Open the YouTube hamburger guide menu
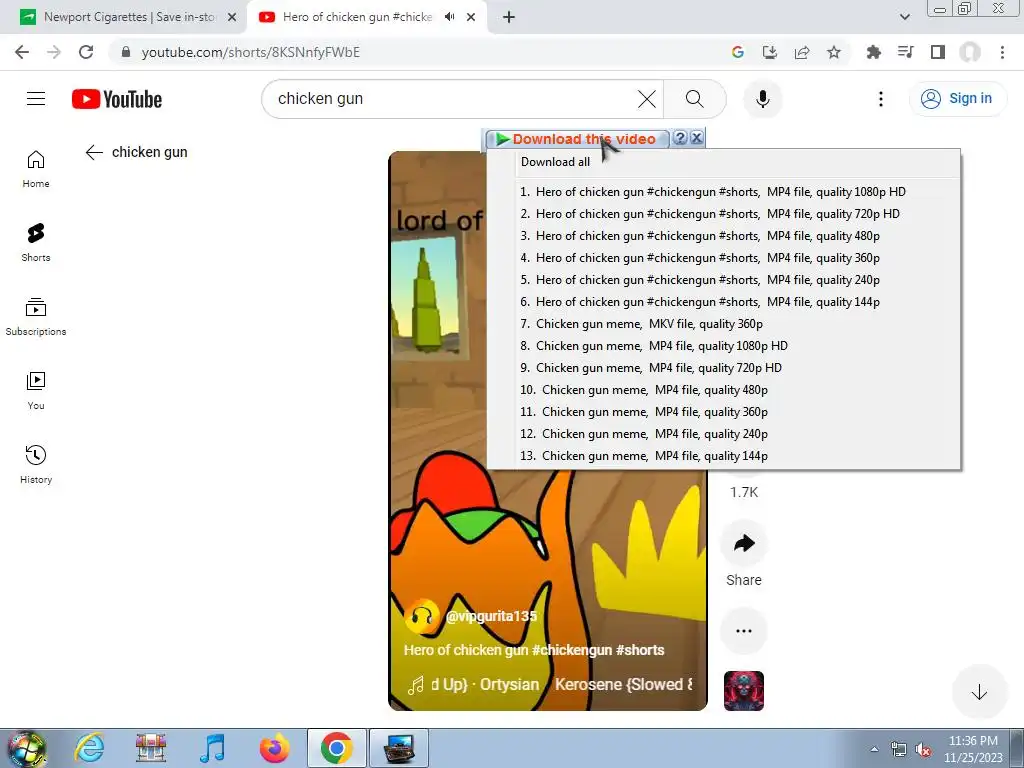 coord(36,99)
